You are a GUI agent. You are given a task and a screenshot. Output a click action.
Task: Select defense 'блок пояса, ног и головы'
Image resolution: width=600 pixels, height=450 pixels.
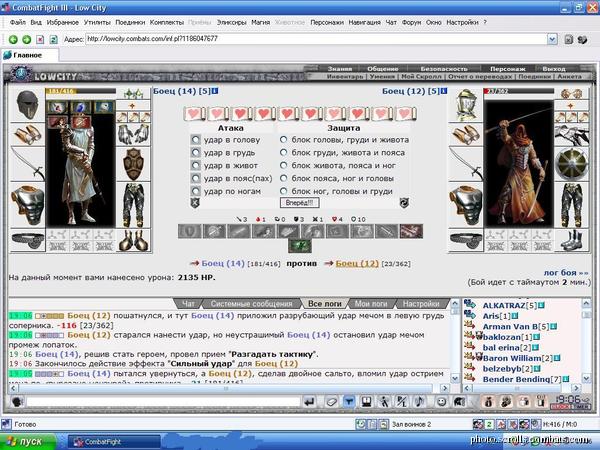284,178
